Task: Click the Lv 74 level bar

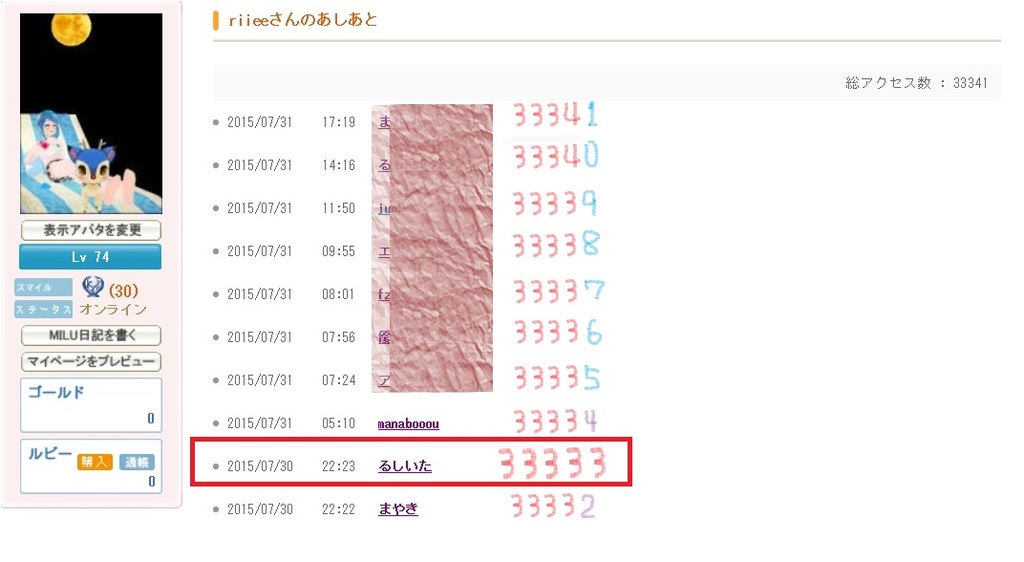Action: [x=91, y=257]
